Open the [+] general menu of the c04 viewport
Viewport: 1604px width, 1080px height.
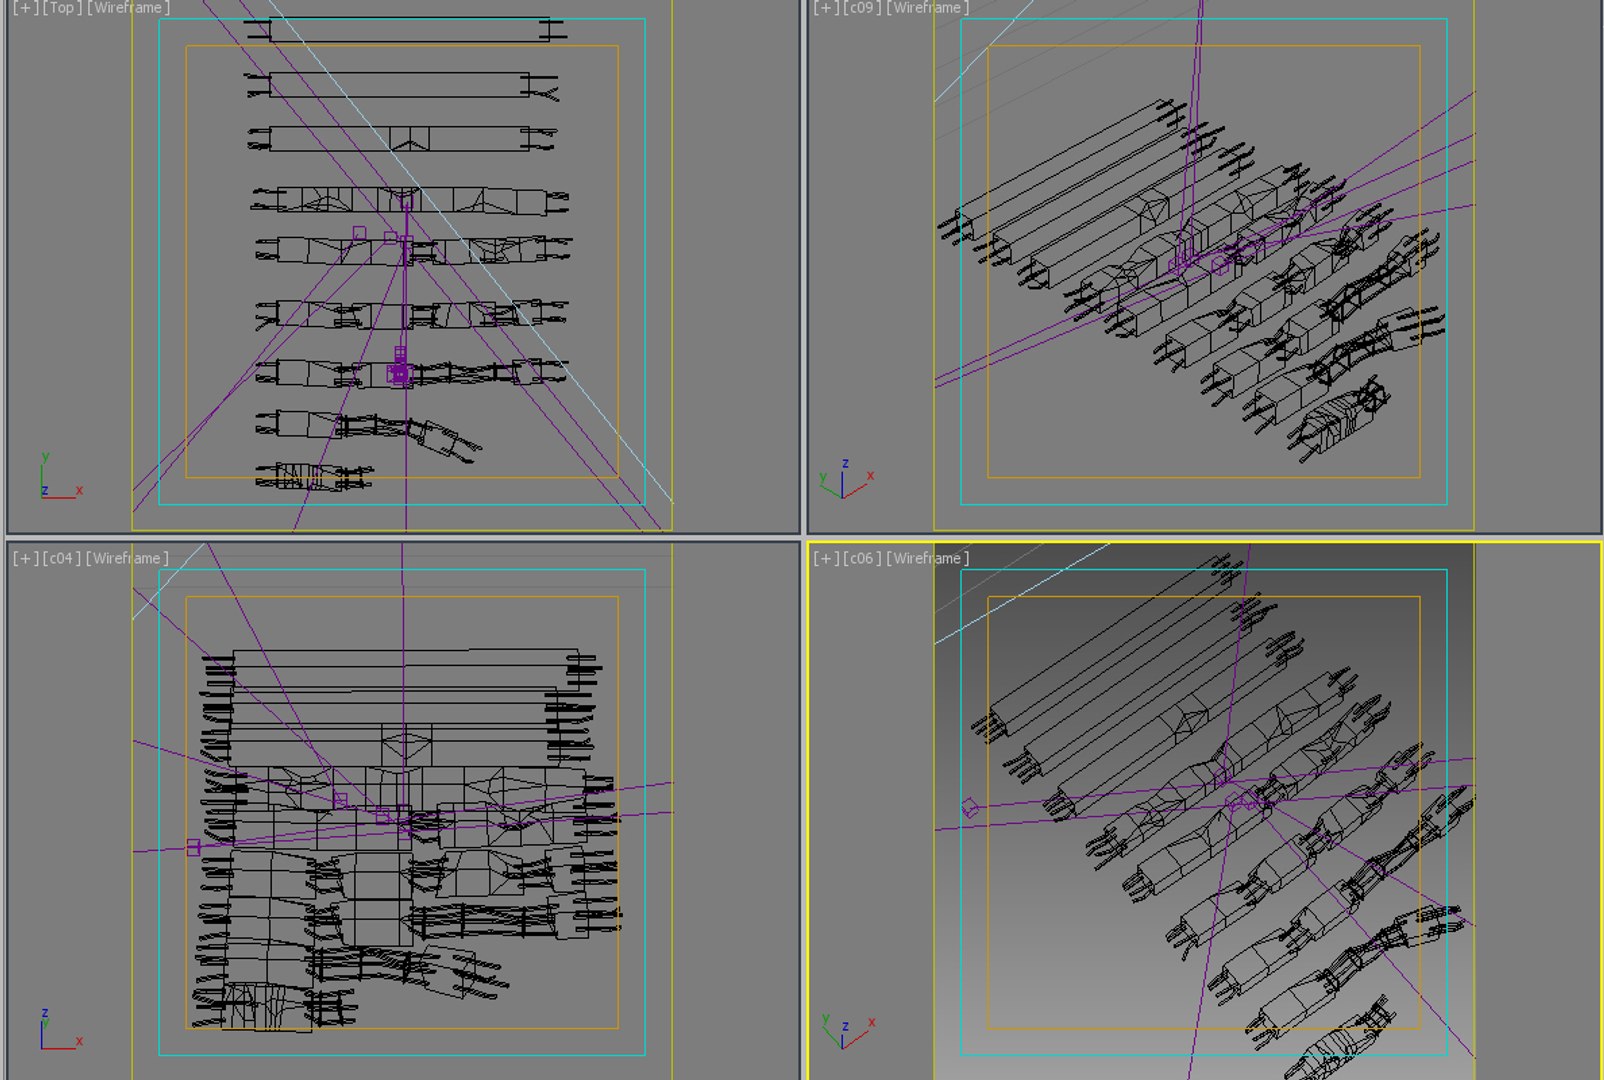click(x=25, y=558)
